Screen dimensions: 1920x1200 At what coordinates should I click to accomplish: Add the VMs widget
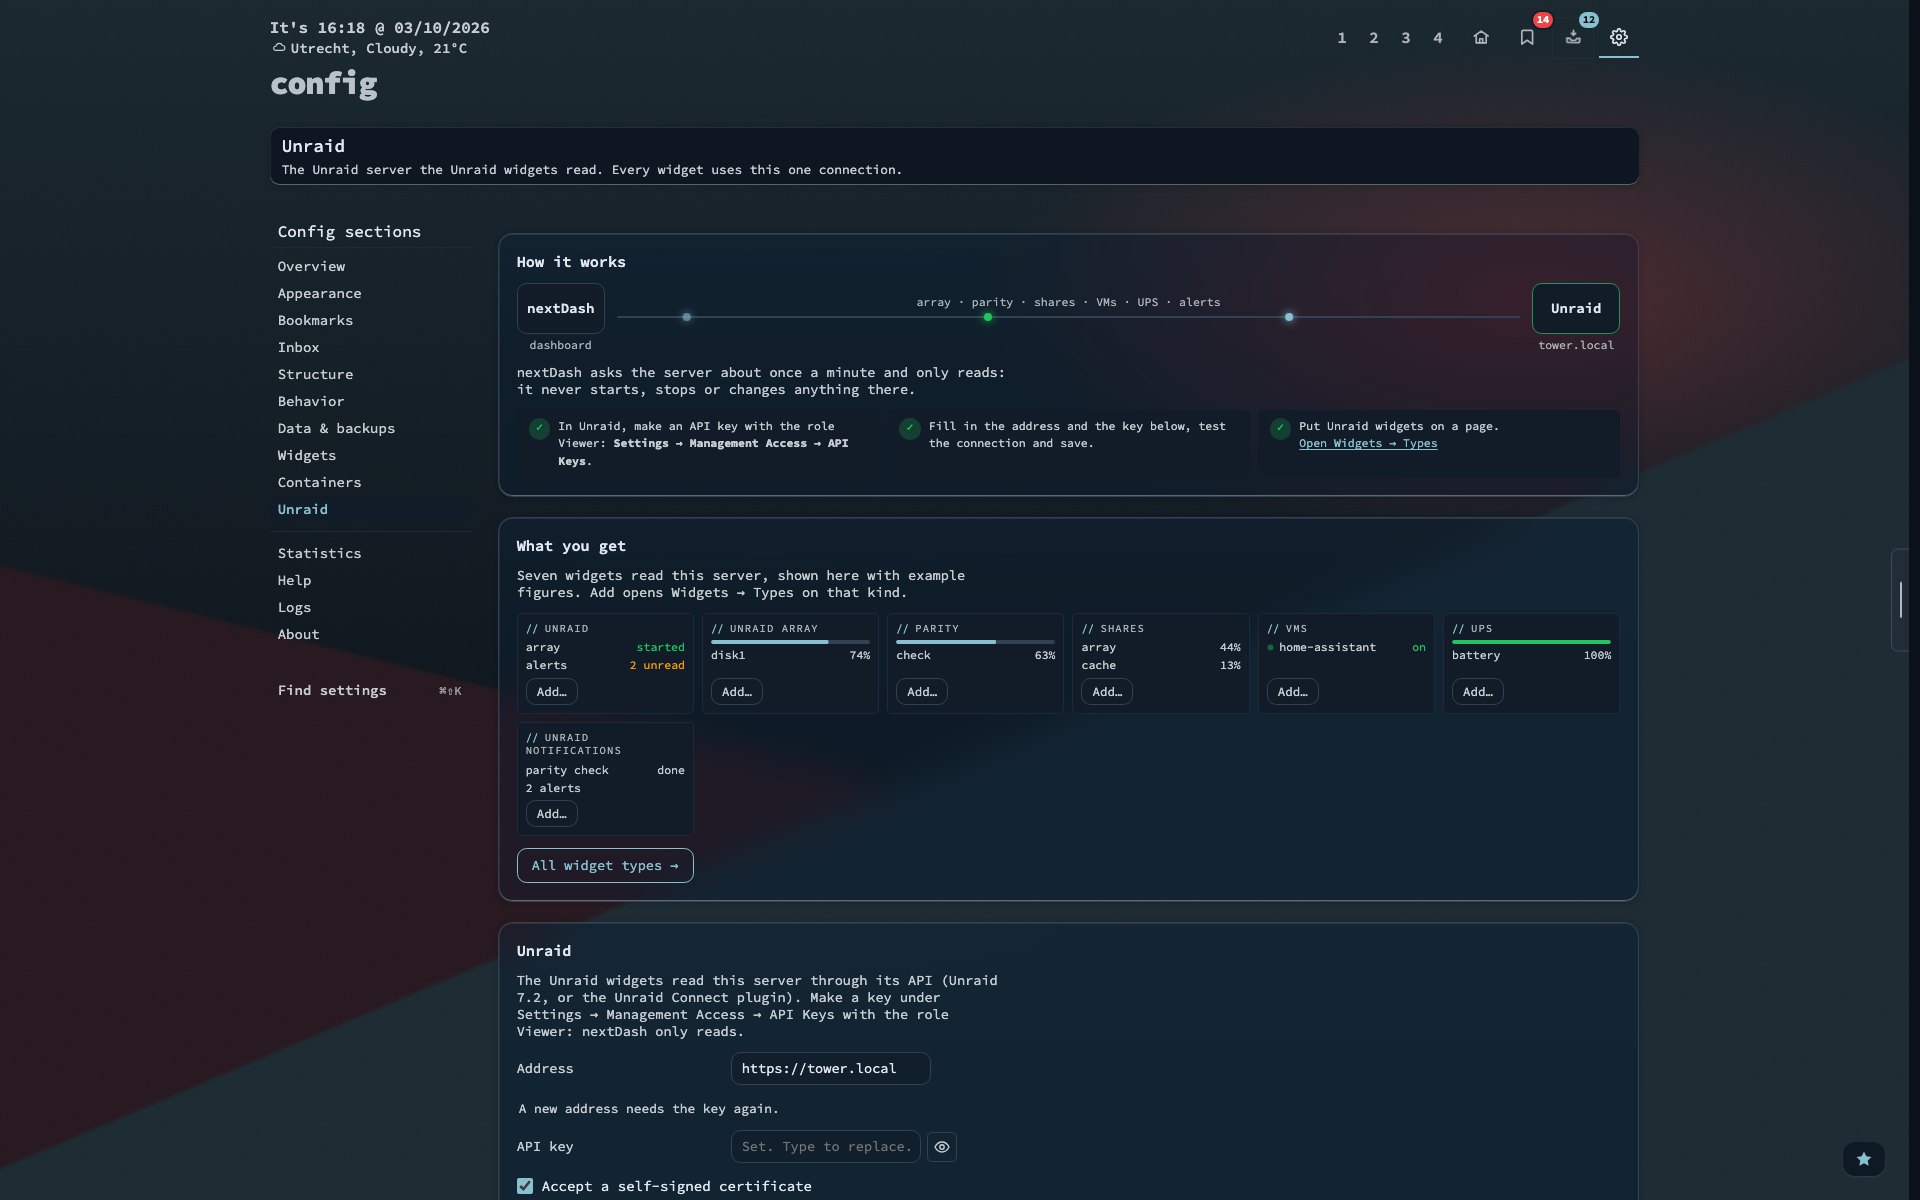click(x=1292, y=692)
